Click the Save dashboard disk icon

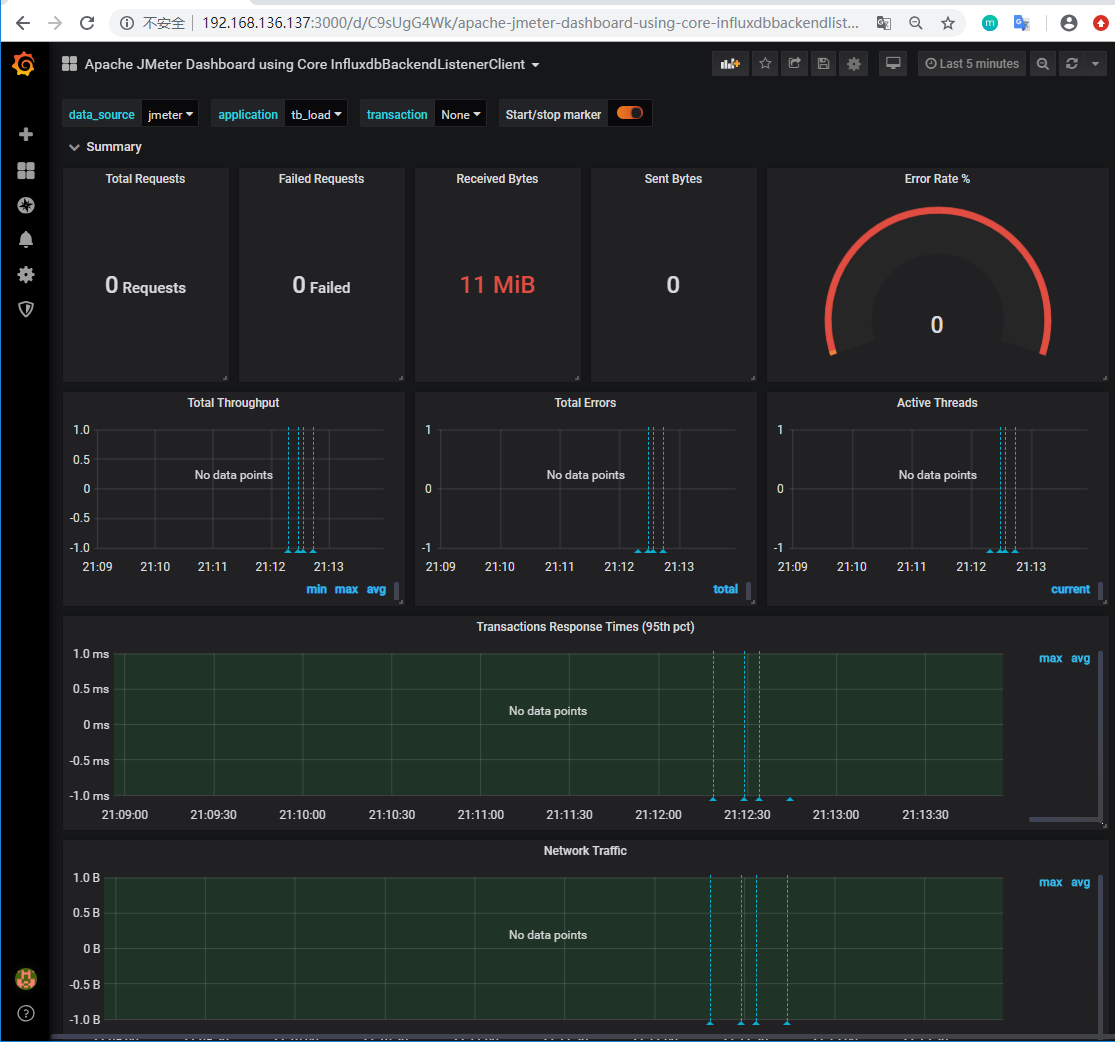pos(823,64)
